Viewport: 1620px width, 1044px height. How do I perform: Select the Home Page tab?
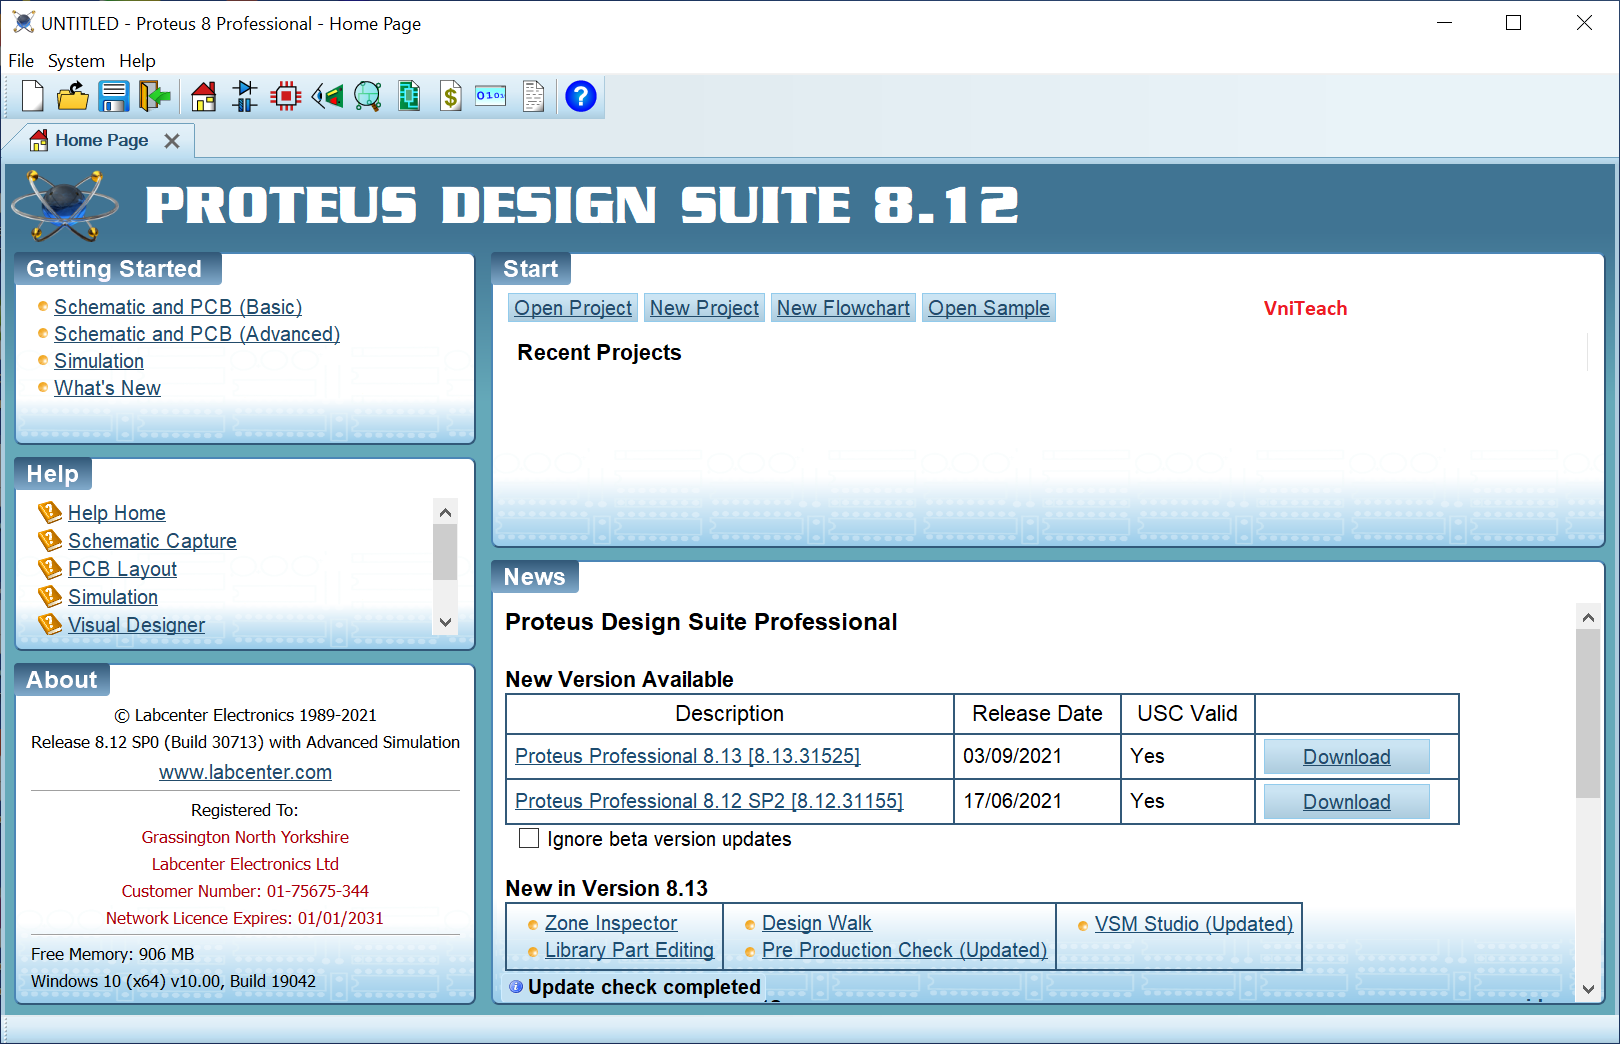point(100,141)
